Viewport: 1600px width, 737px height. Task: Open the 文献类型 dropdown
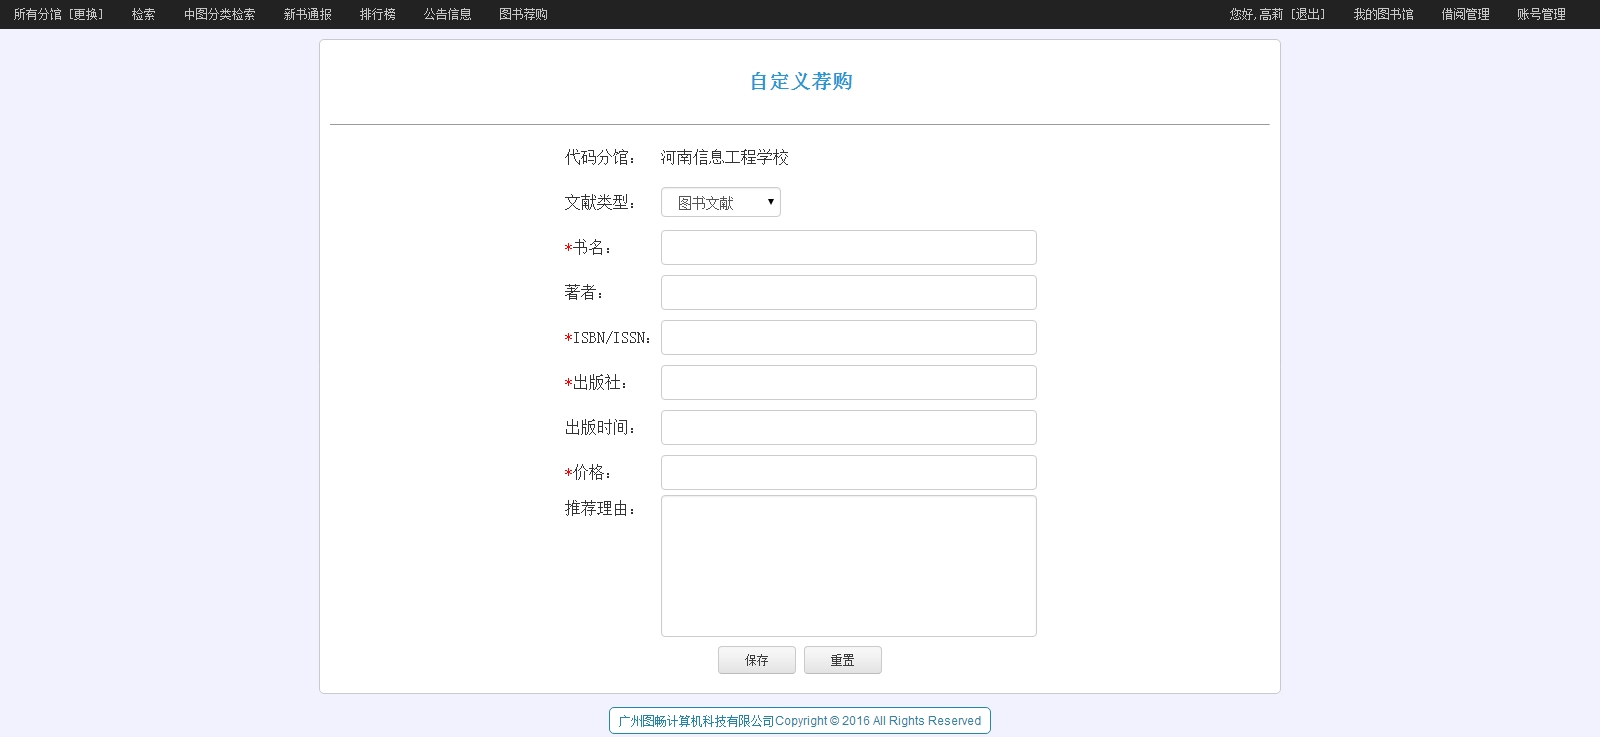[x=720, y=203]
